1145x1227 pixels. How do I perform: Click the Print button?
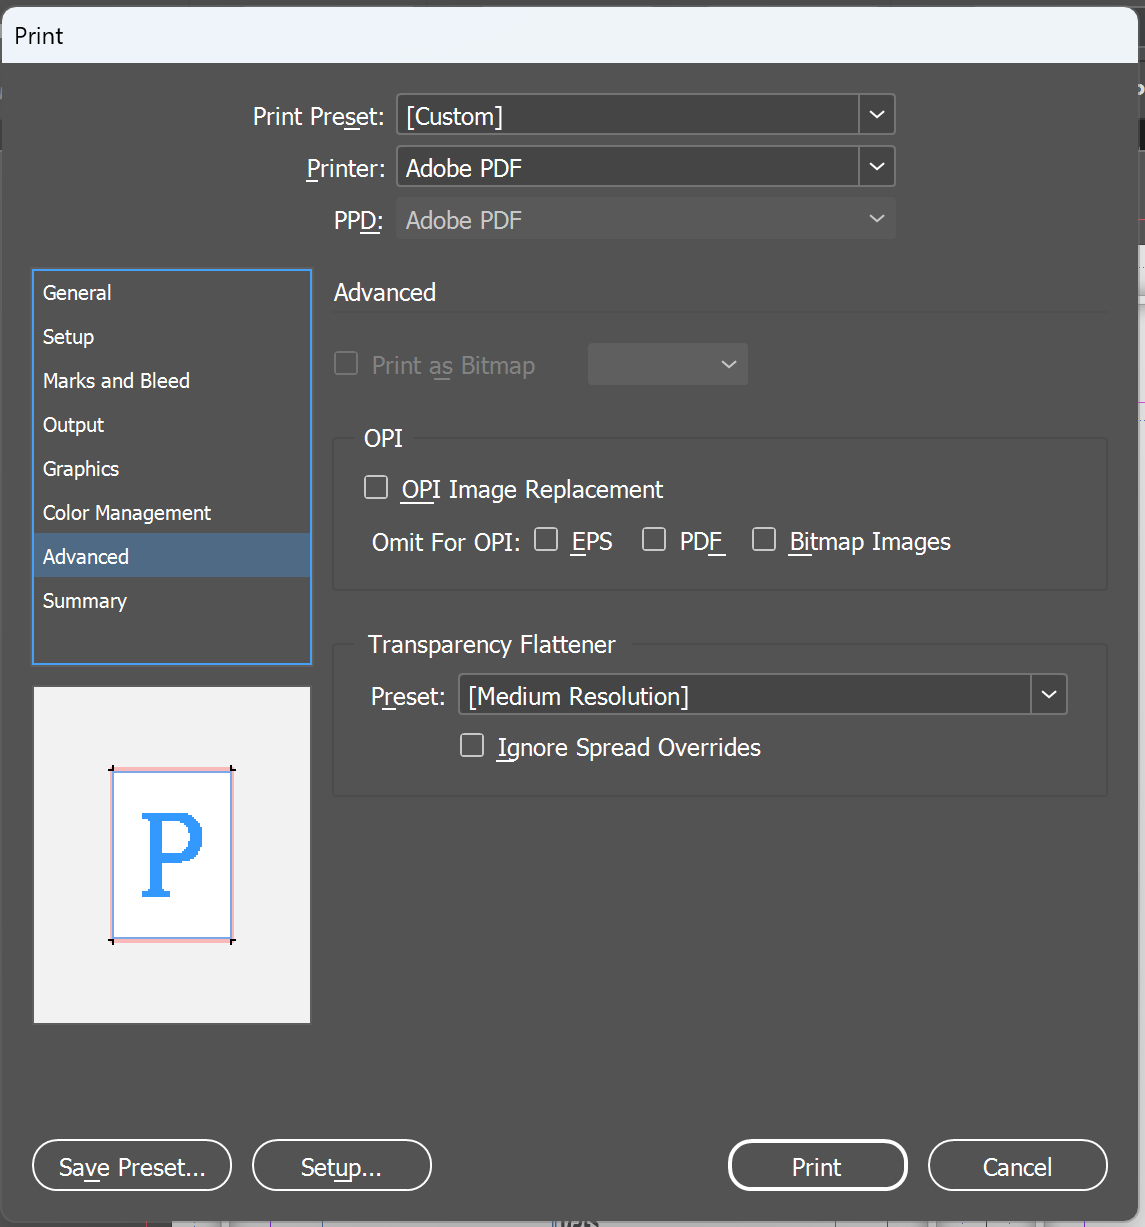(817, 1166)
